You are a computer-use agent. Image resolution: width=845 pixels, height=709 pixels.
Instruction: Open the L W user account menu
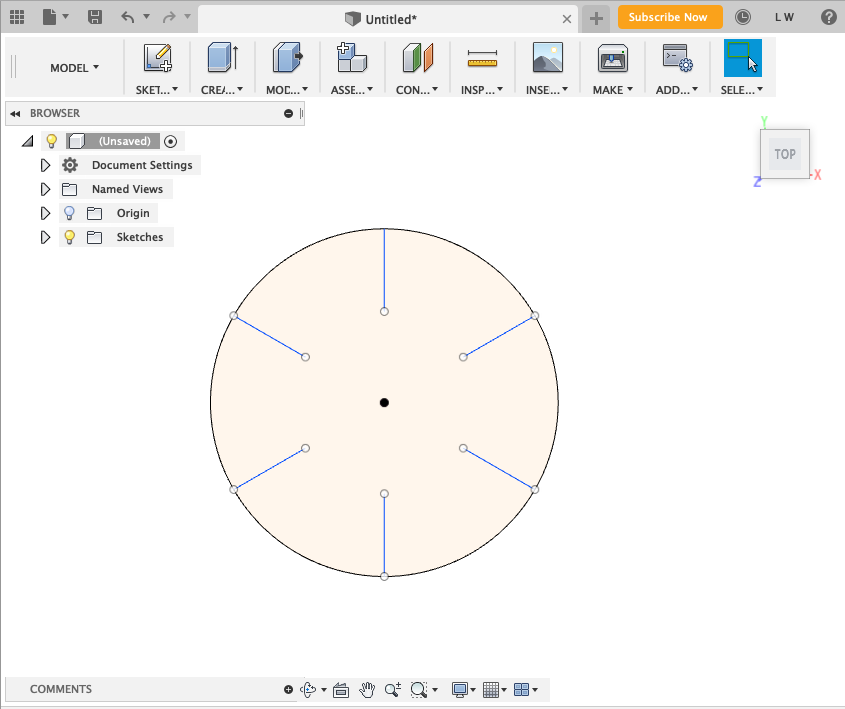[x=784, y=17]
